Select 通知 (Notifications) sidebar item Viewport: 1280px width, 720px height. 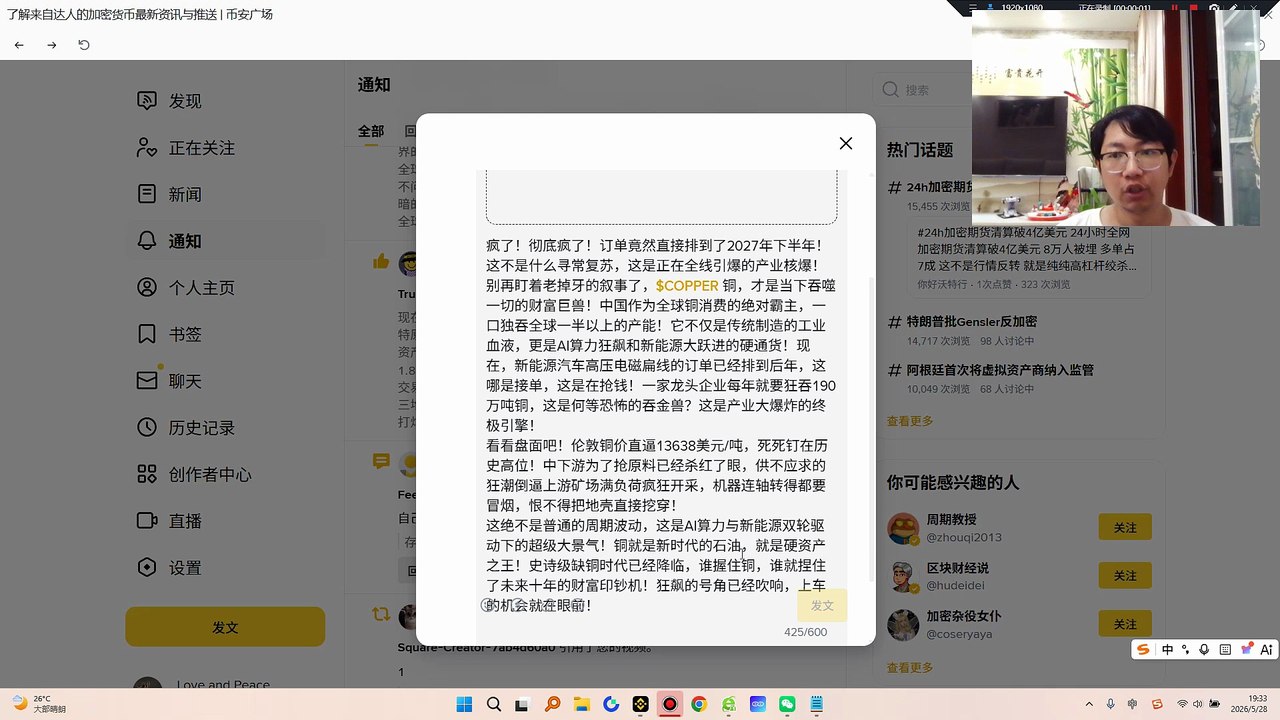point(225,241)
